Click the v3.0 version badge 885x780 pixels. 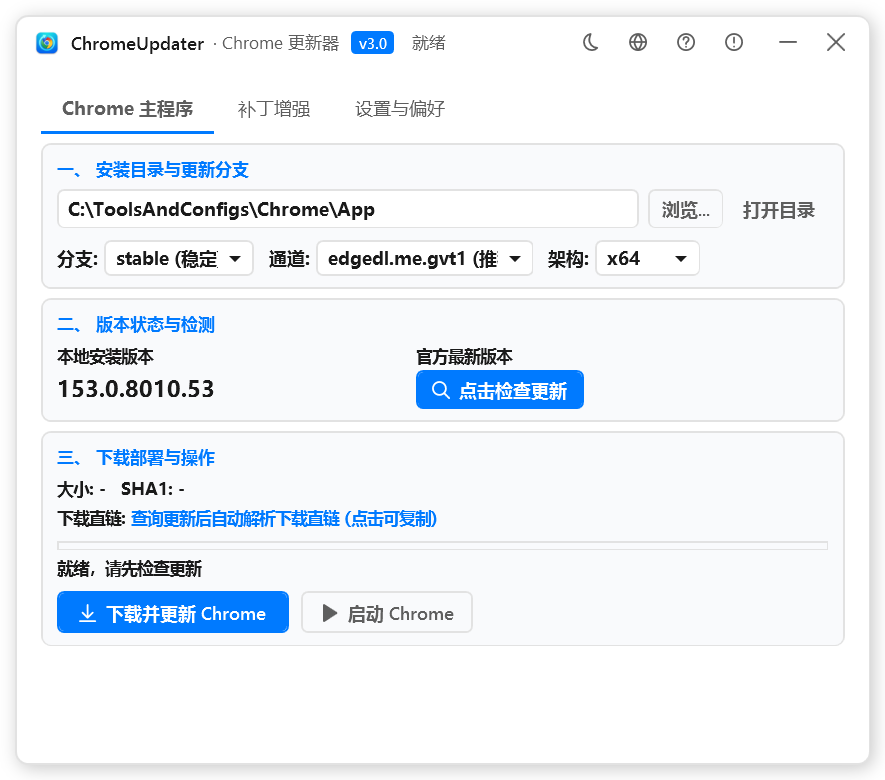373,43
